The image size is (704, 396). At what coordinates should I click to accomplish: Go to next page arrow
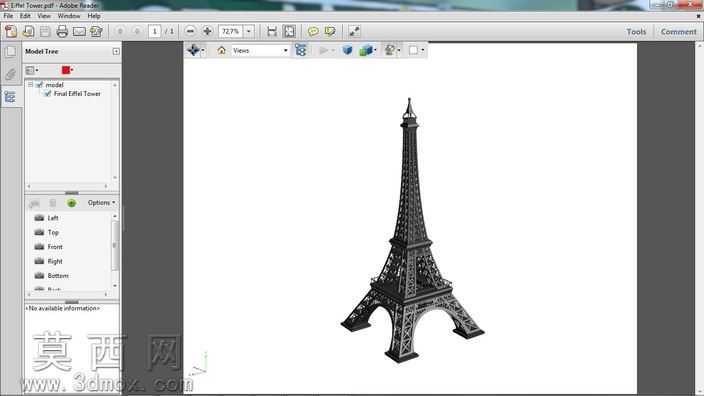tap(137, 31)
